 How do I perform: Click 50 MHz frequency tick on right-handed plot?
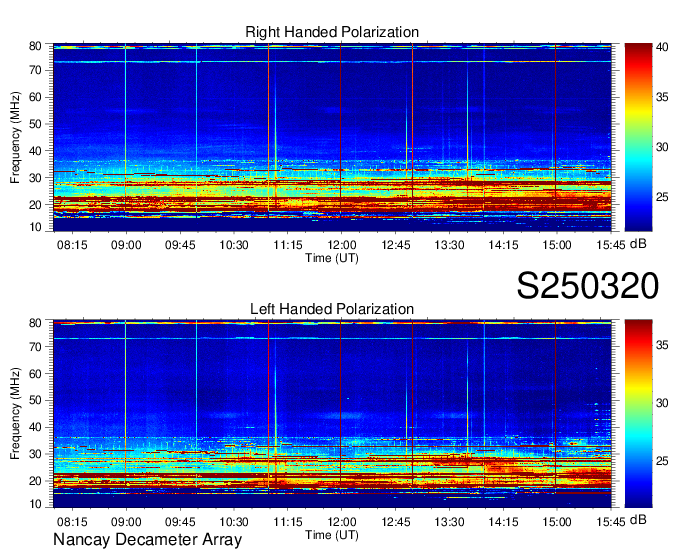click(x=35, y=124)
